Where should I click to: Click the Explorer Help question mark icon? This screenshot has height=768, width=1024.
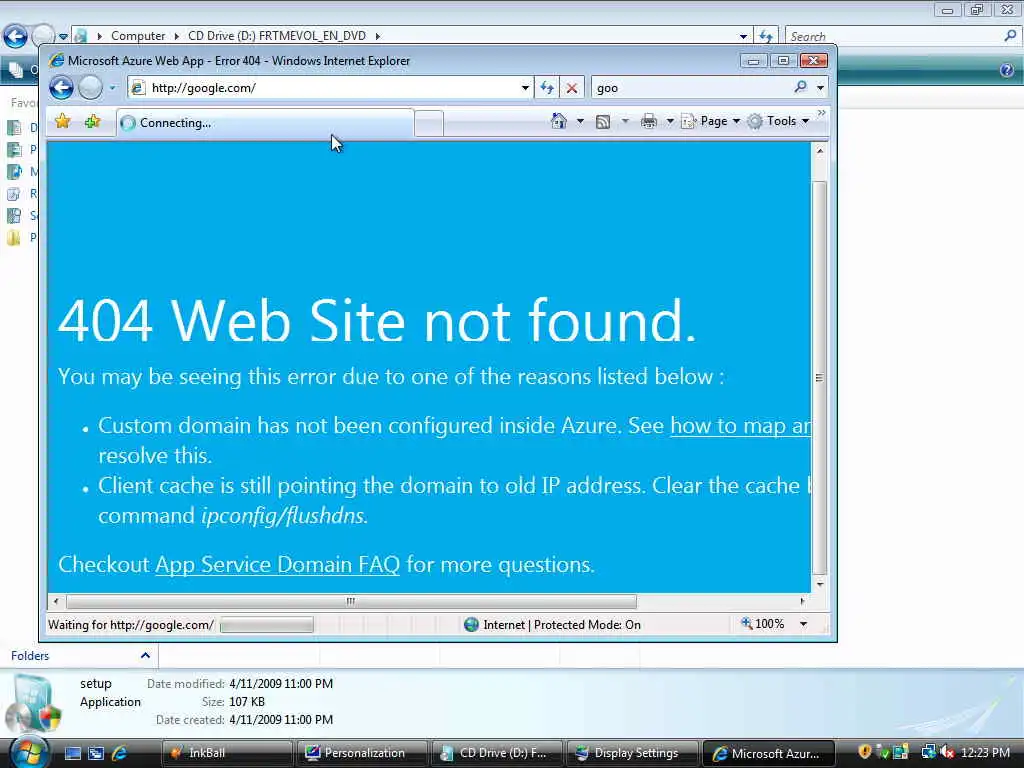1006,70
